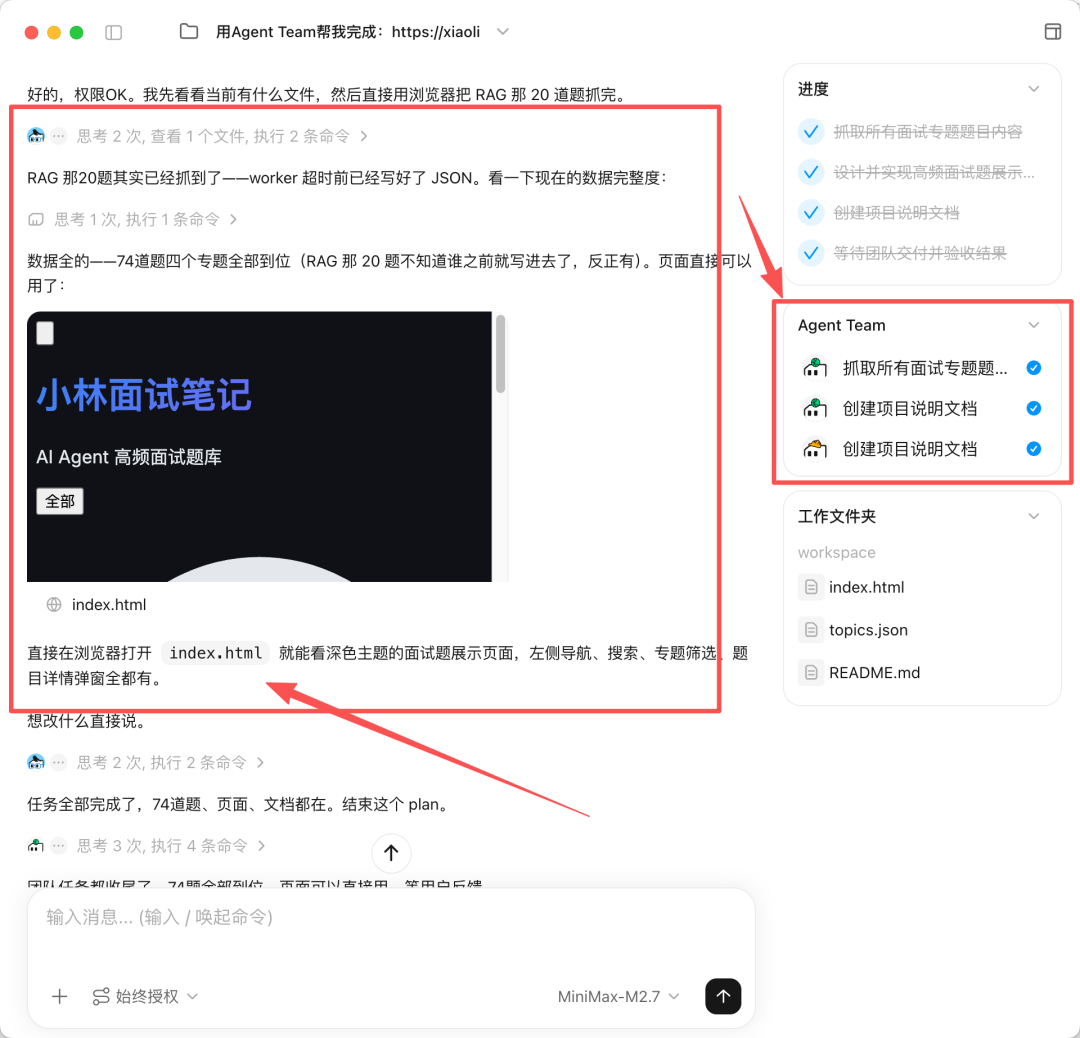
Task: Click ellipsis beside 思考 2 次, 执行 2 条命令
Action: point(59,762)
